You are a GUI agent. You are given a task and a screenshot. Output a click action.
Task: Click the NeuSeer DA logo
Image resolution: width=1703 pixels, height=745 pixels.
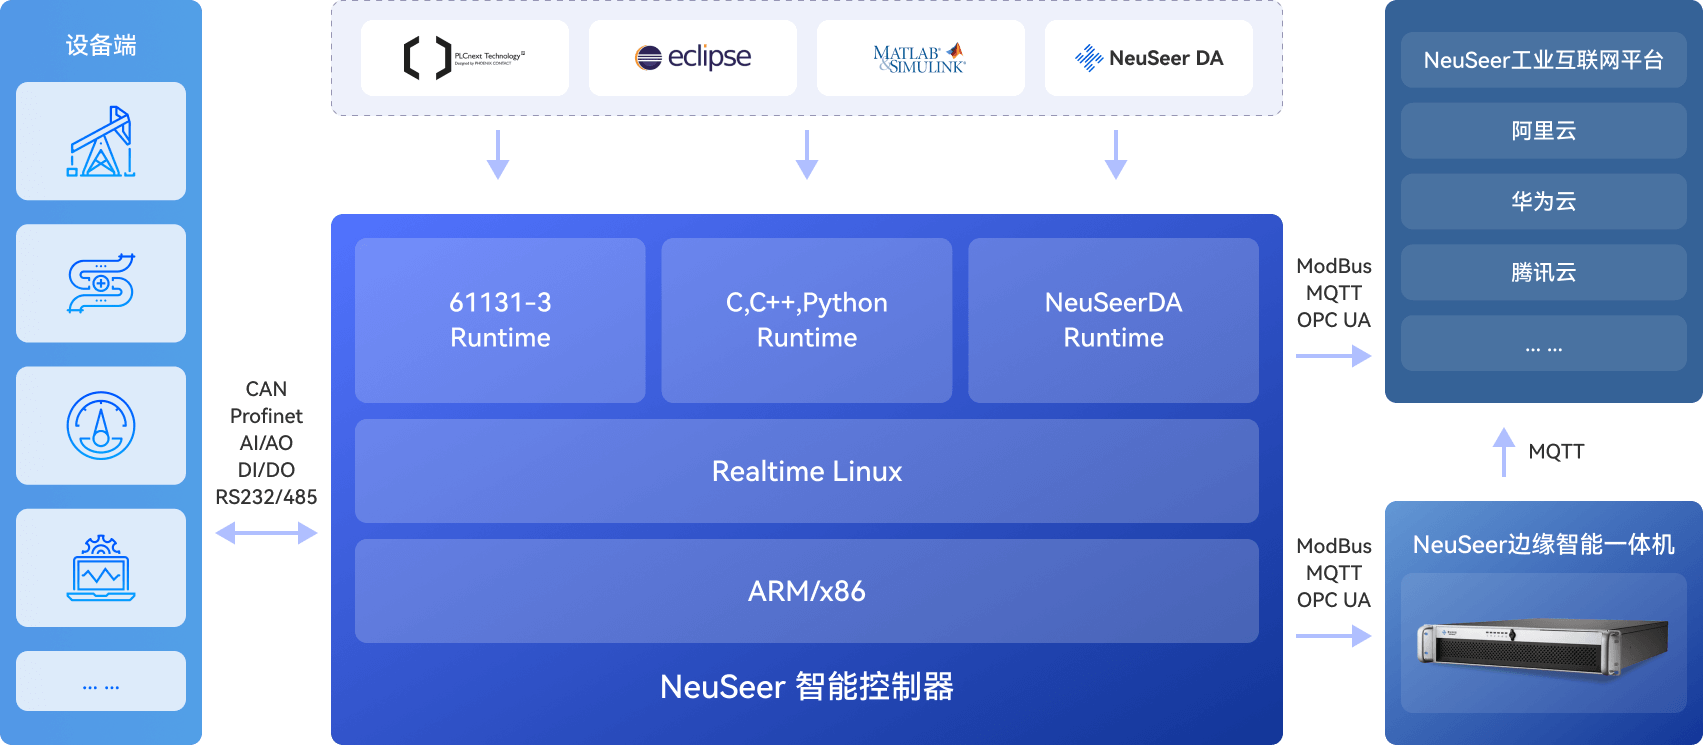click(x=1148, y=58)
